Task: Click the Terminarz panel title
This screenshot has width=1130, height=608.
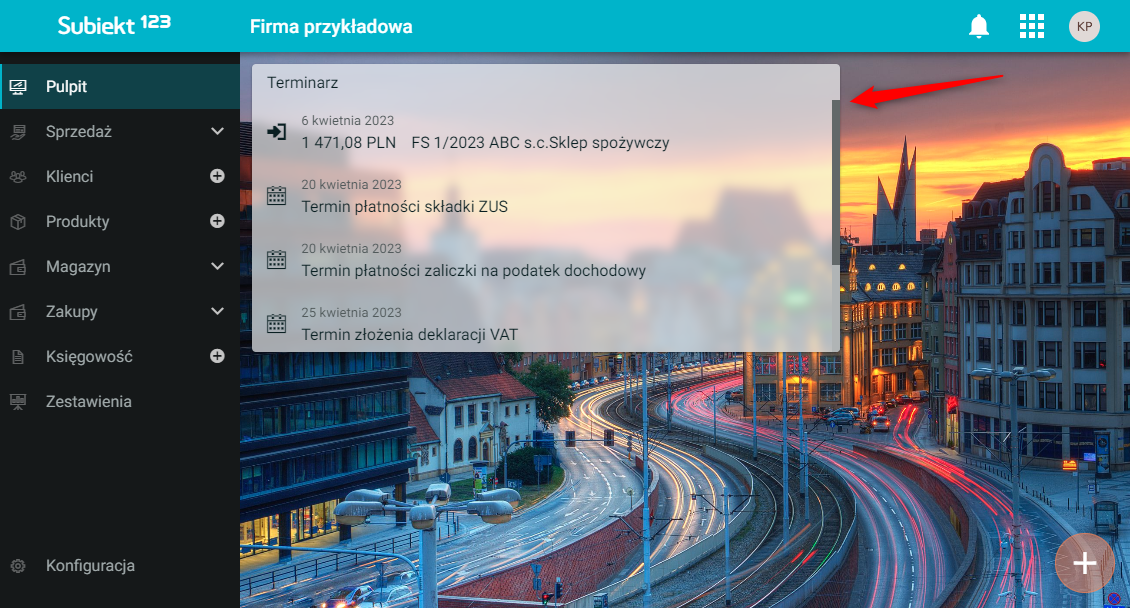Action: tap(303, 83)
